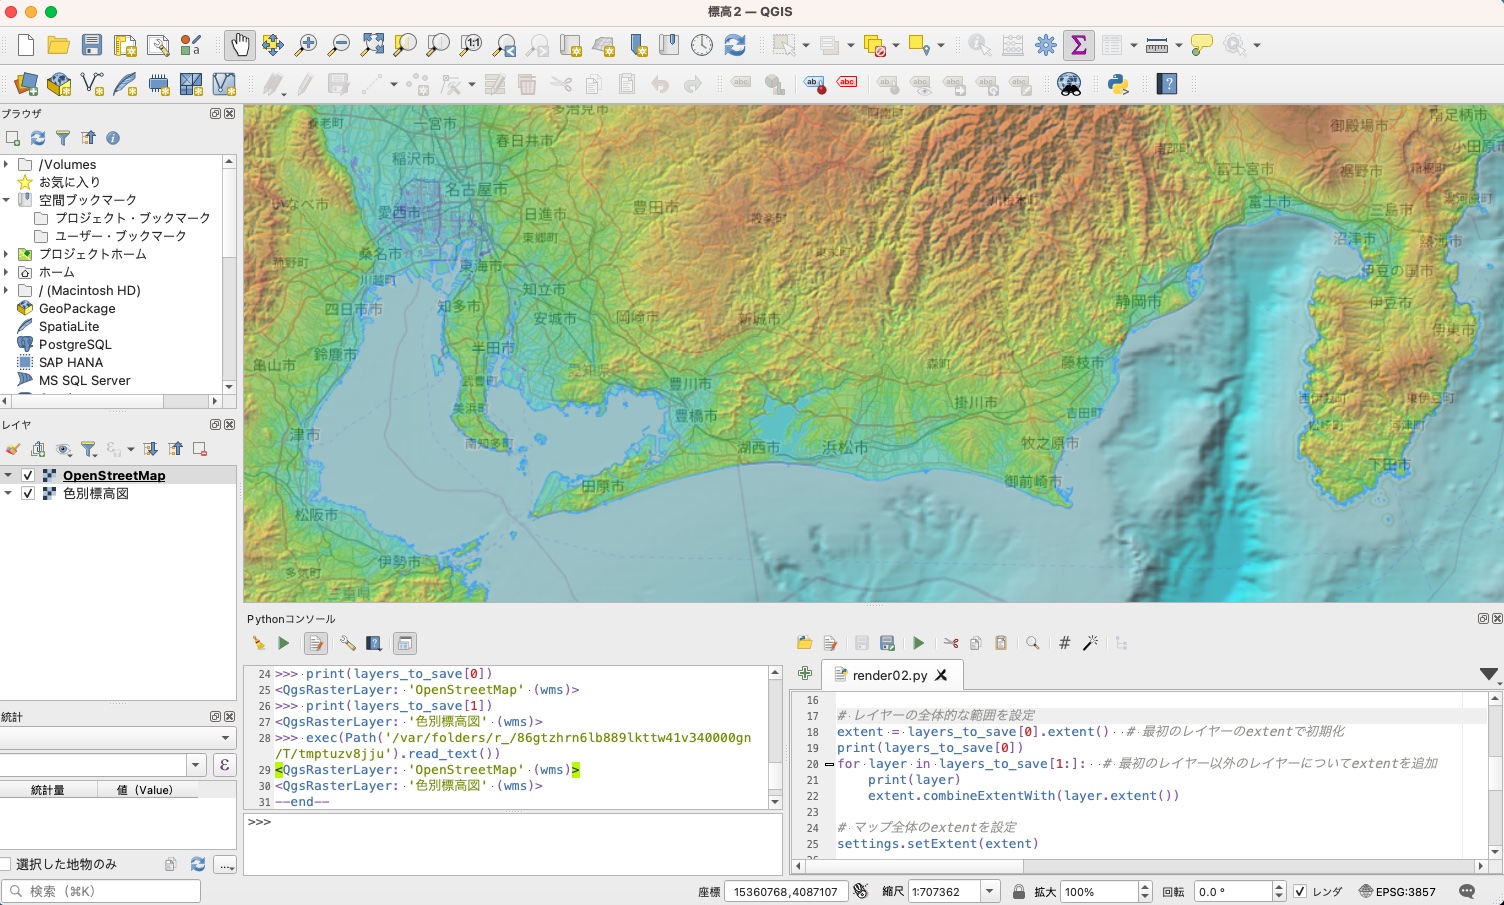
Task: Open the Python console toolbar icon
Action: click(1118, 85)
